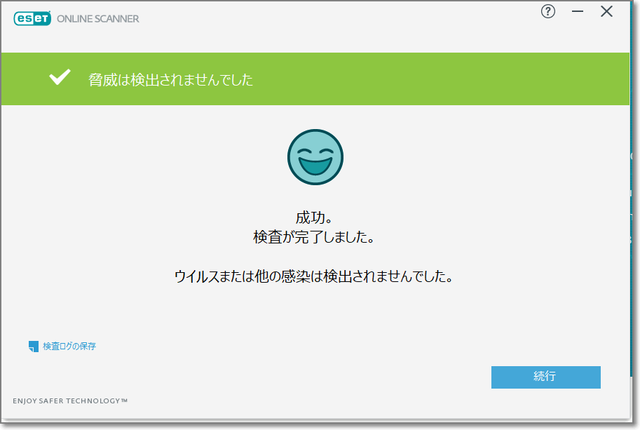640x430 pixels.
Task: Click the document icon beside 検査ログの保存
Action: coord(33,347)
